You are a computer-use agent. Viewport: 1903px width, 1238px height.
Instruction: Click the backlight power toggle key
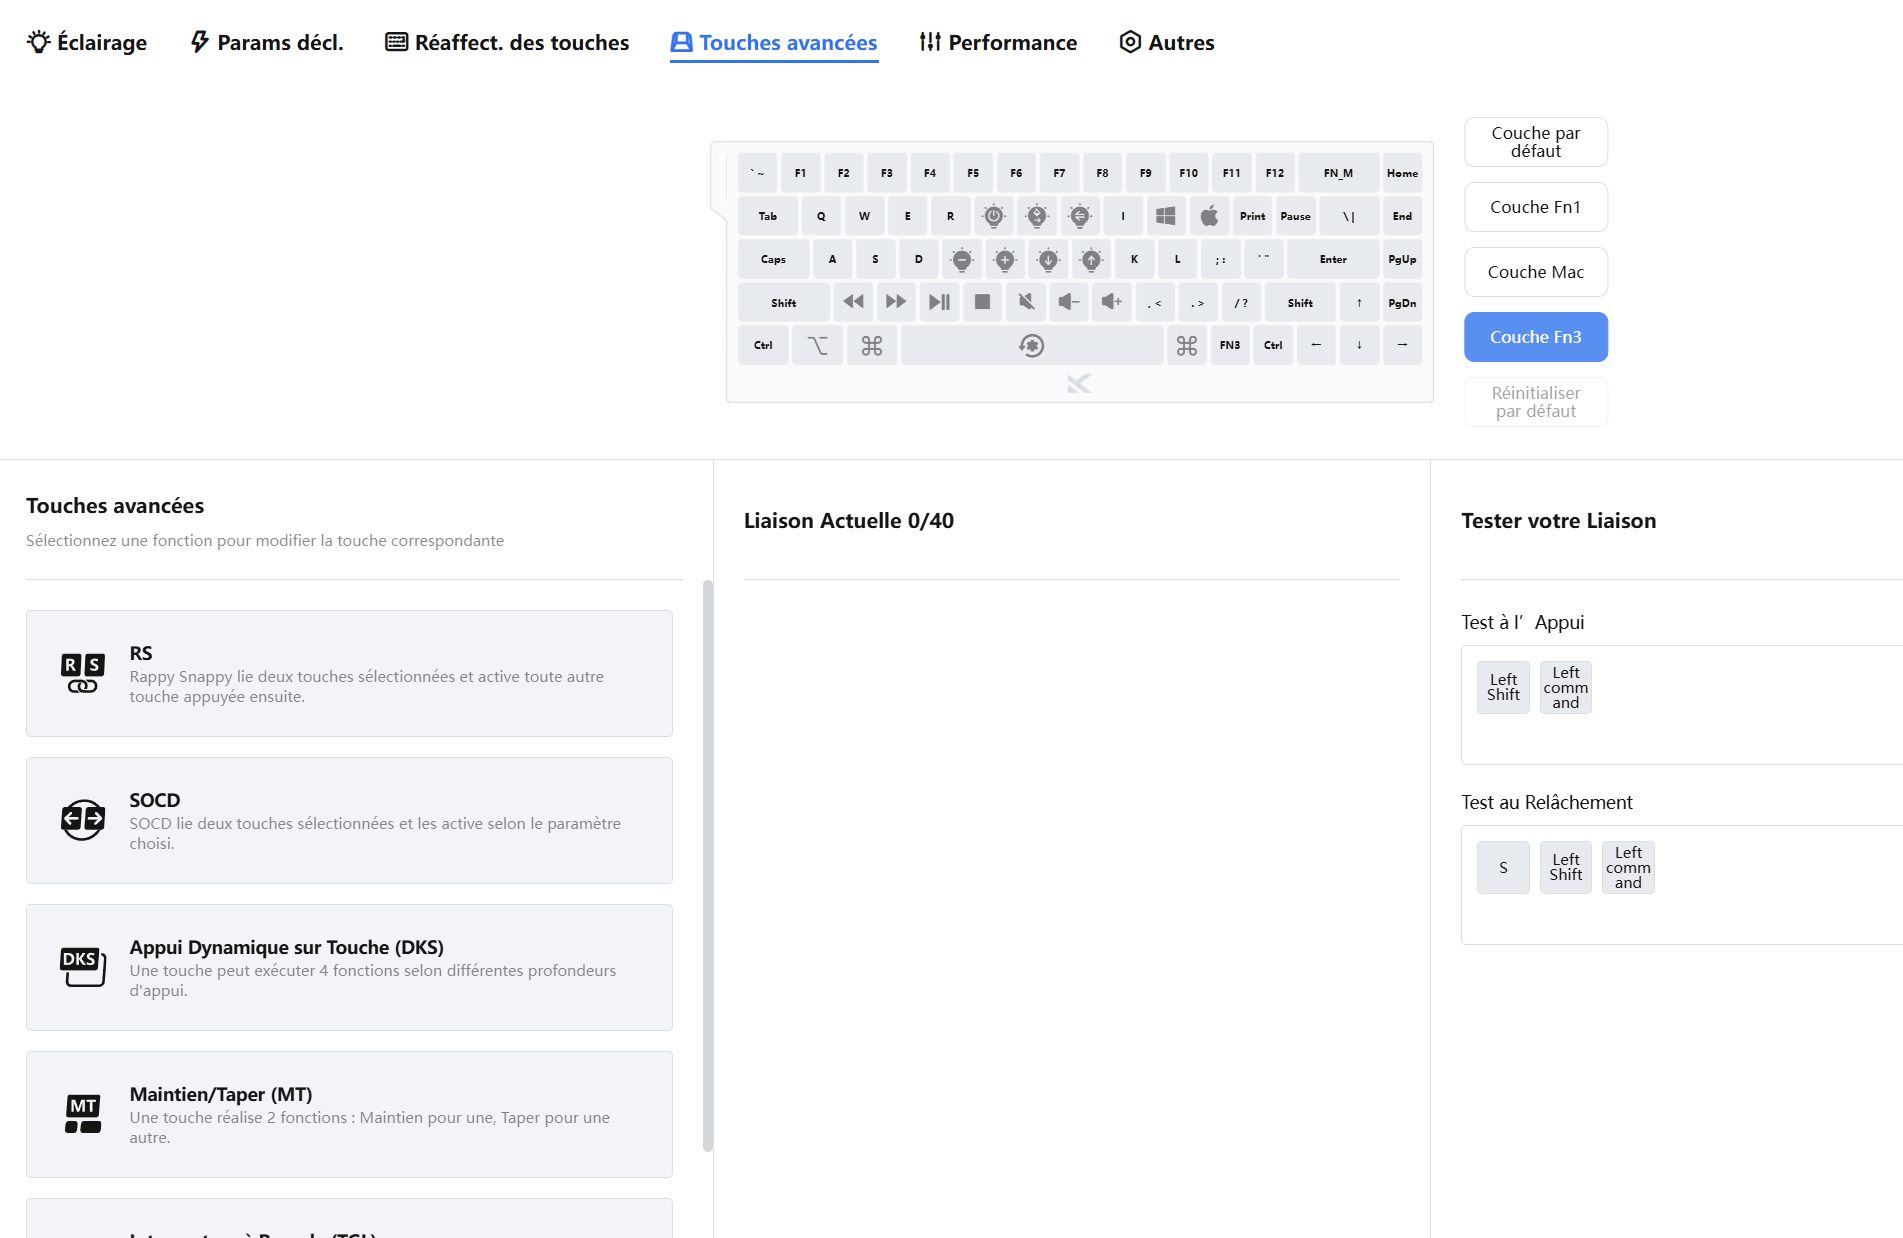click(993, 216)
